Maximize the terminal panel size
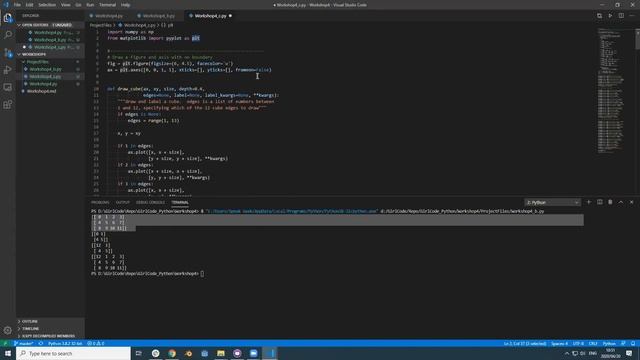640x360 pixels. [x=621, y=202]
